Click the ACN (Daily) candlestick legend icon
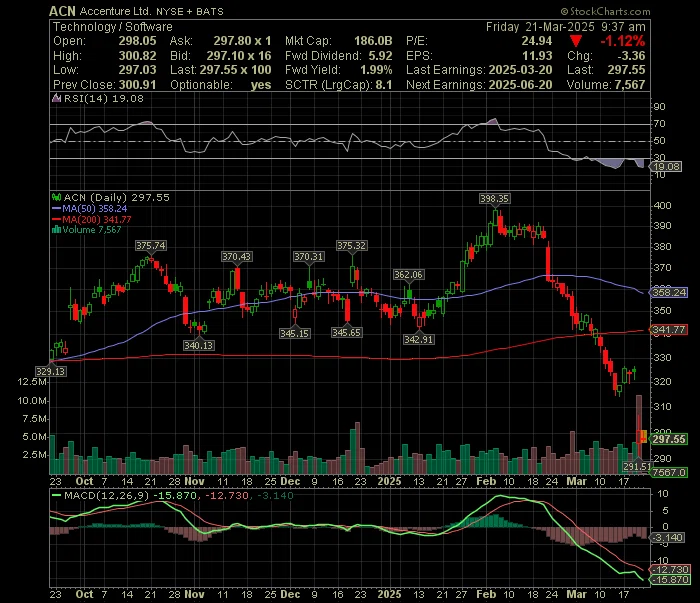 56,197
